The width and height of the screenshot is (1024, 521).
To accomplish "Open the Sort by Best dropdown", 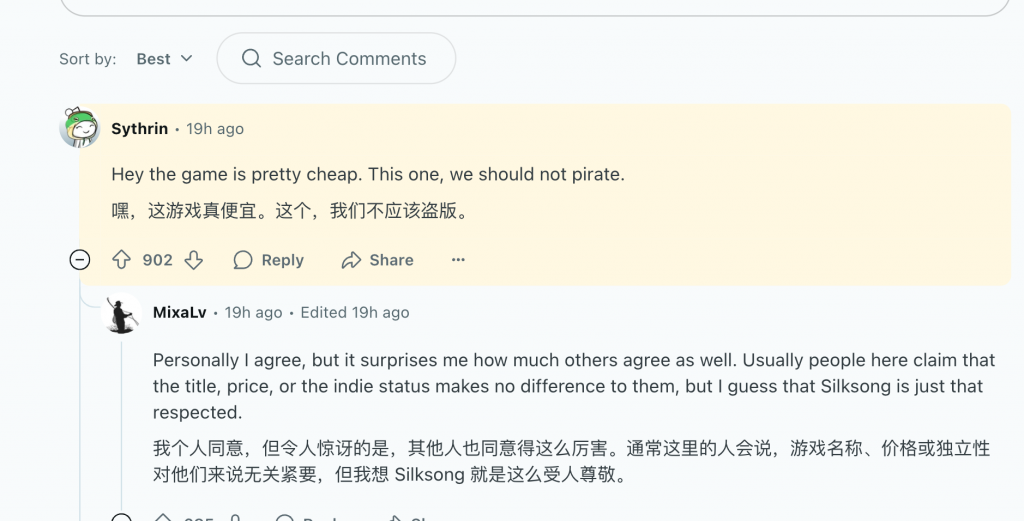I will tap(165, 59).
